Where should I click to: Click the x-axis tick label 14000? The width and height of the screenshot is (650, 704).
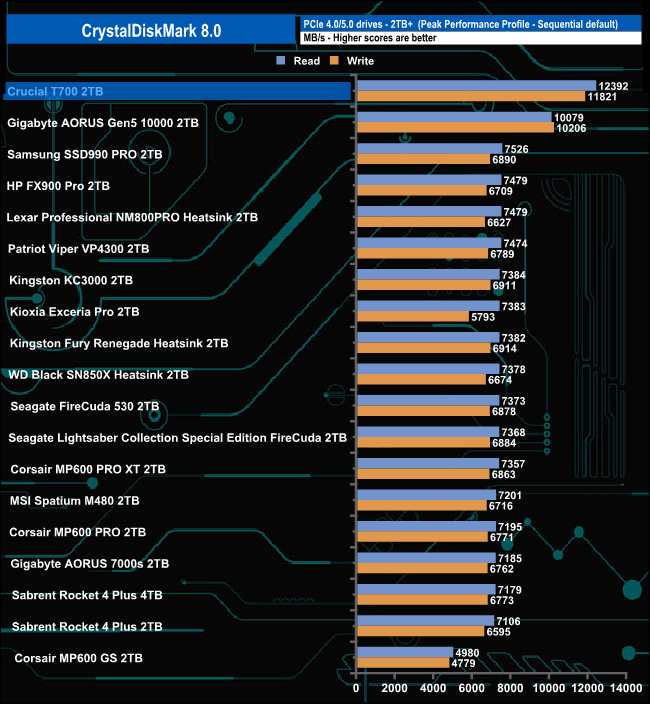click(626, 688)
